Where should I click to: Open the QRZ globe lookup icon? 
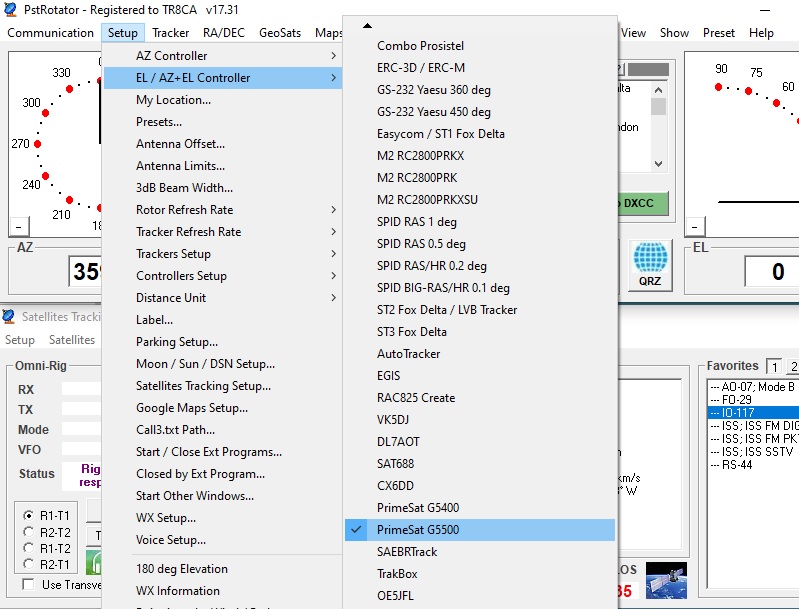pyautogui.click(x=650, y=266)
